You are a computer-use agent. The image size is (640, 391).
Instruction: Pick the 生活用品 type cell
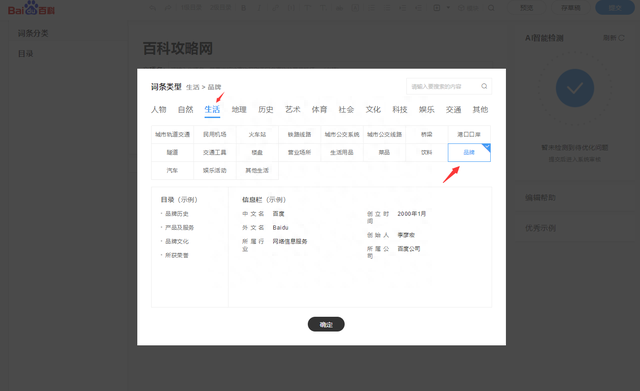click(342, 152)
